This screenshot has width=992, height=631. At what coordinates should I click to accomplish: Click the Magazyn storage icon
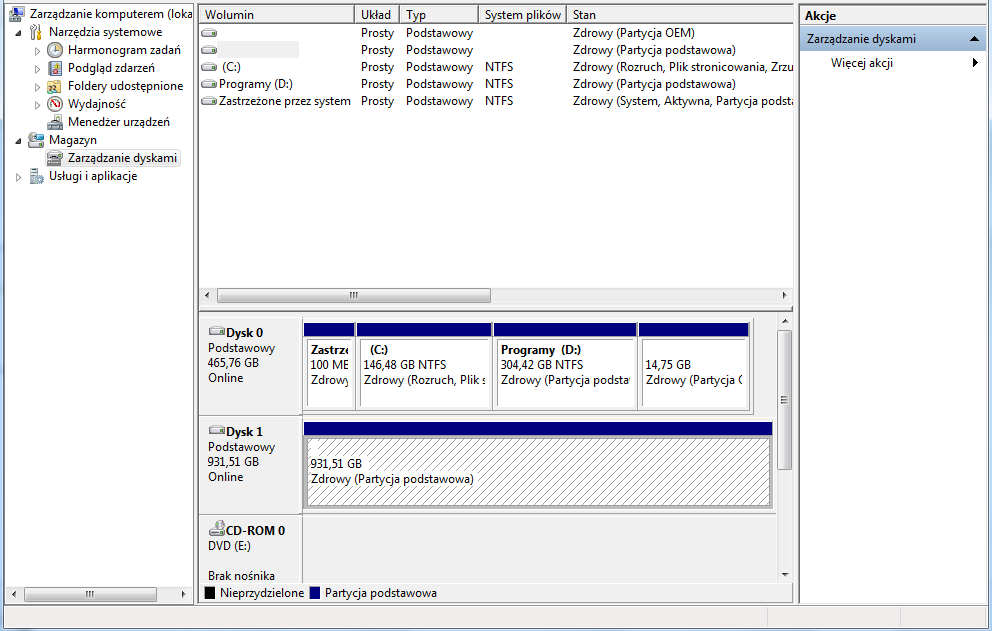36,140
